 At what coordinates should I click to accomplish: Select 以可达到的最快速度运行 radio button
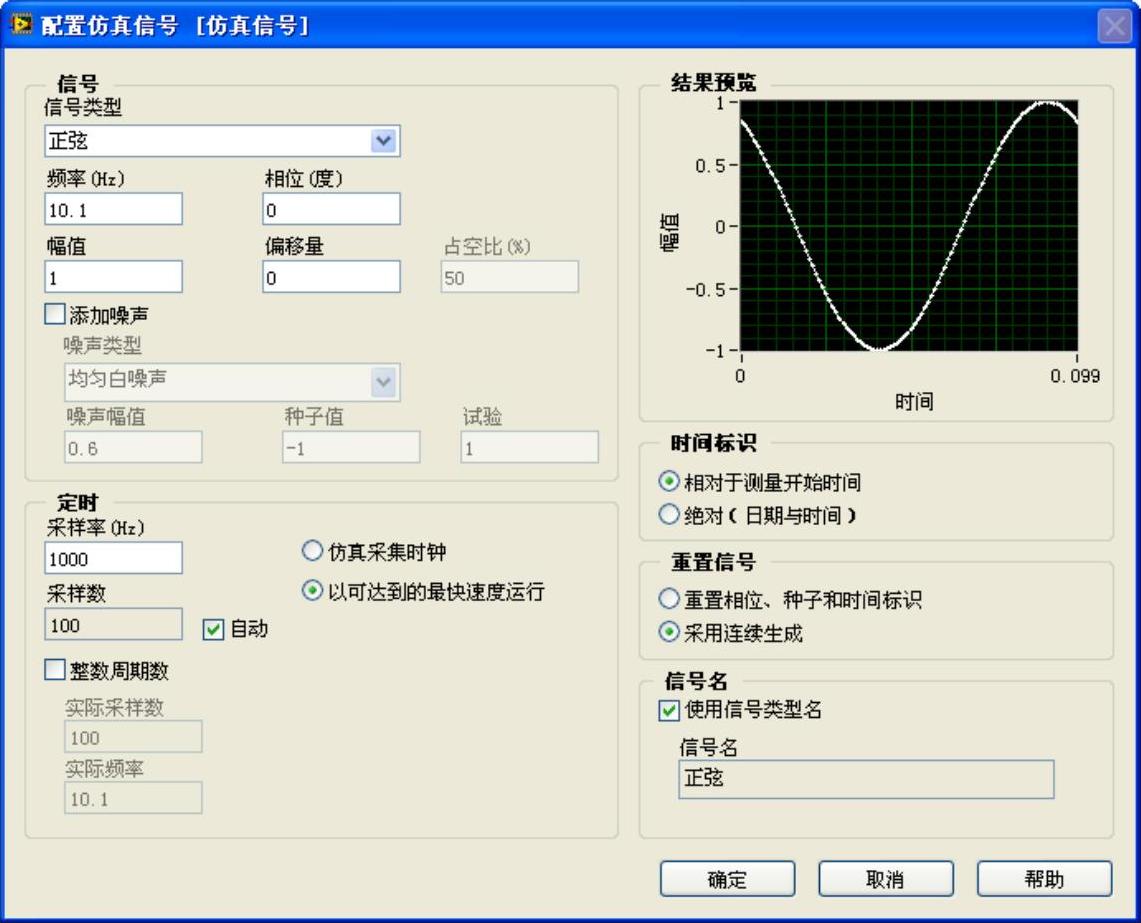point(311,590)
